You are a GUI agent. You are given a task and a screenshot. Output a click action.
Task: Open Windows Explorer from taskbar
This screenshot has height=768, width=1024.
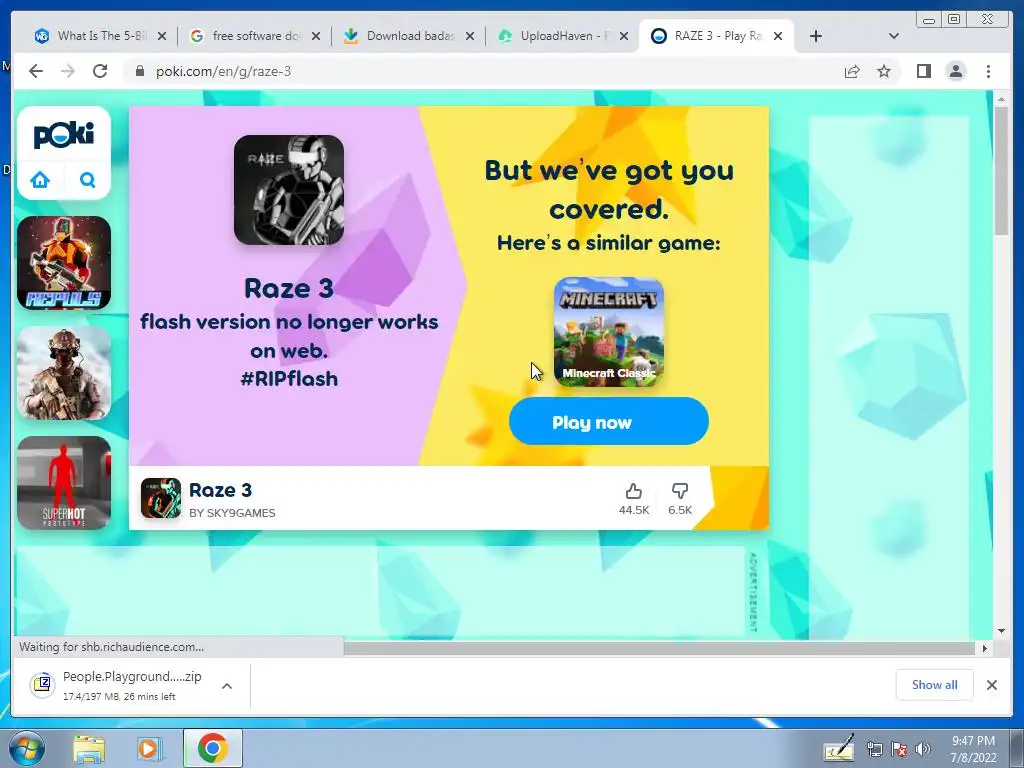pyautogui.click(x=89, y=748)
